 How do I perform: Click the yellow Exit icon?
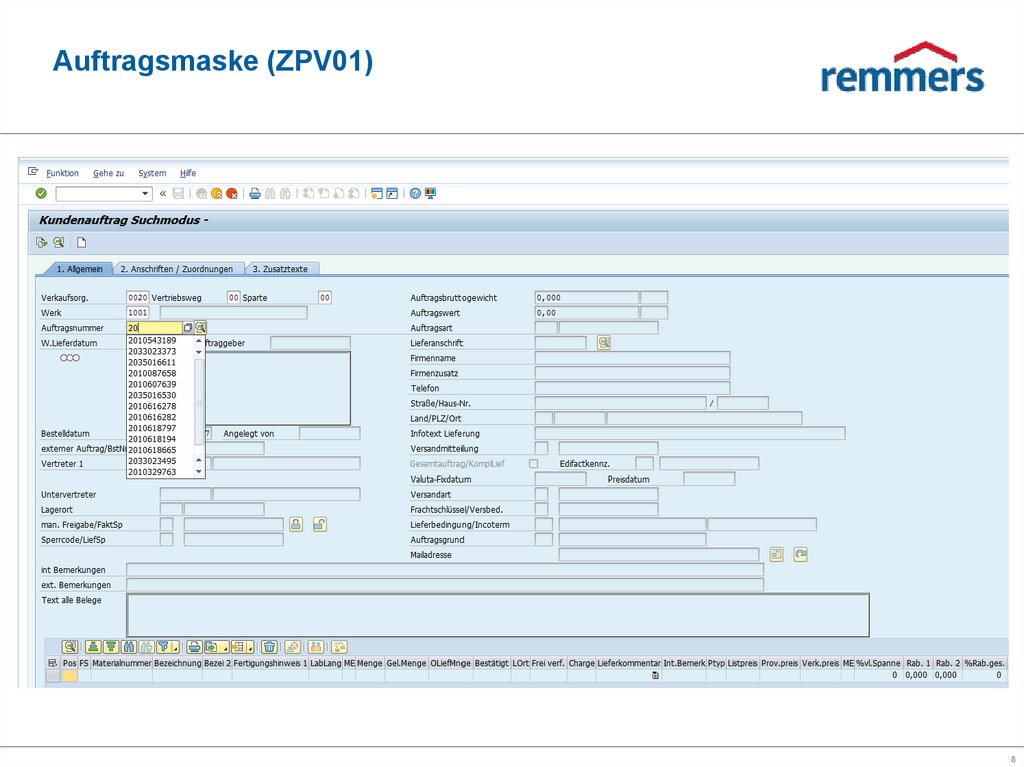click(216, 193)
